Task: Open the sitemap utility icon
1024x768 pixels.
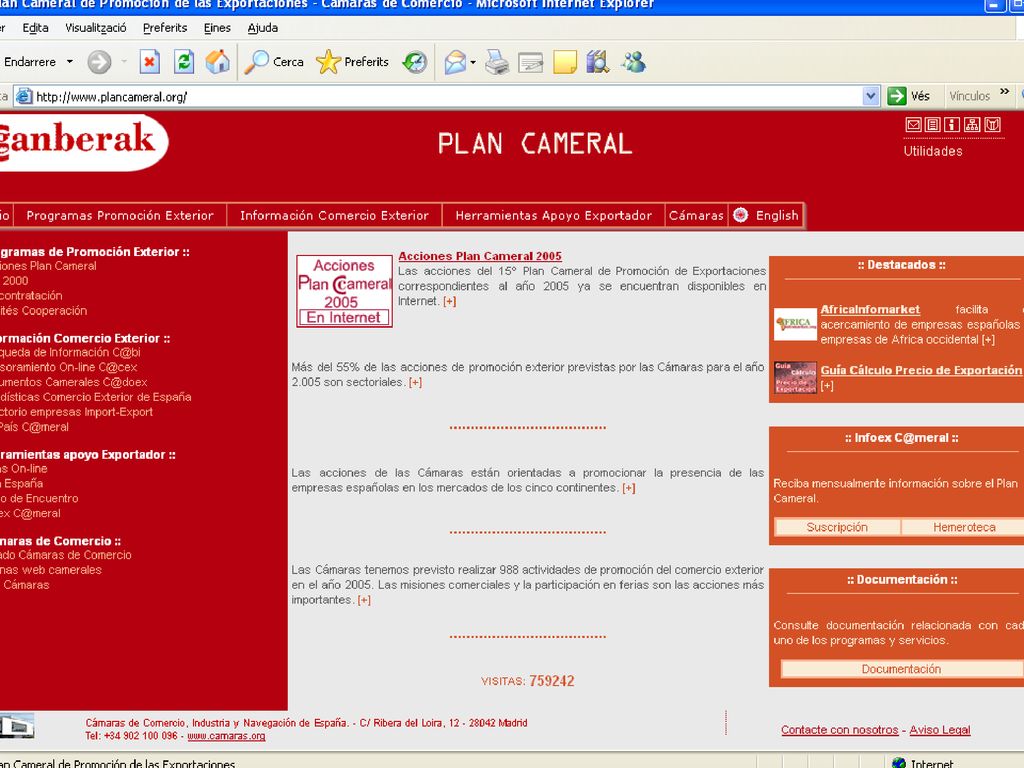Action: tap(972, 125)
